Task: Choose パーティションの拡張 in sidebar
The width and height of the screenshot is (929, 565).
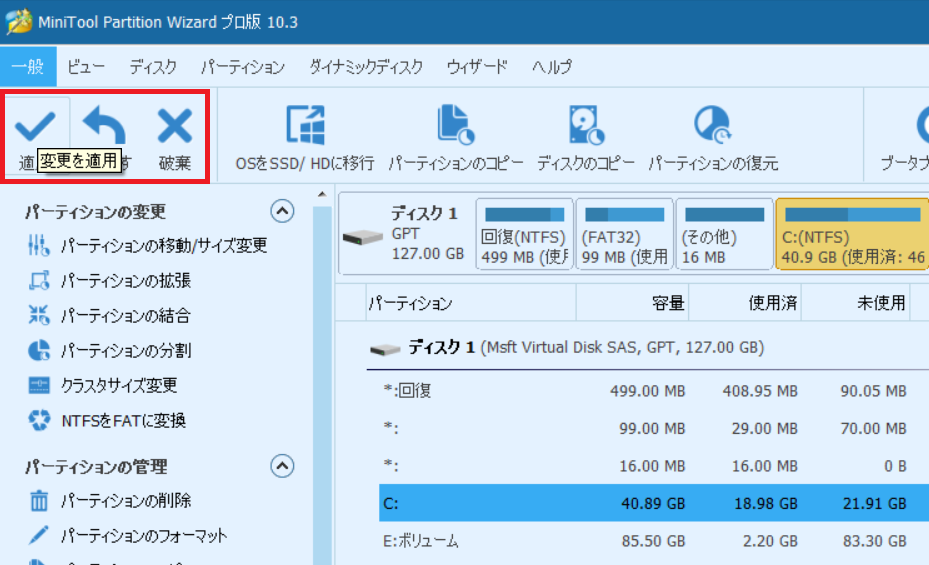Action: point(109,280)
